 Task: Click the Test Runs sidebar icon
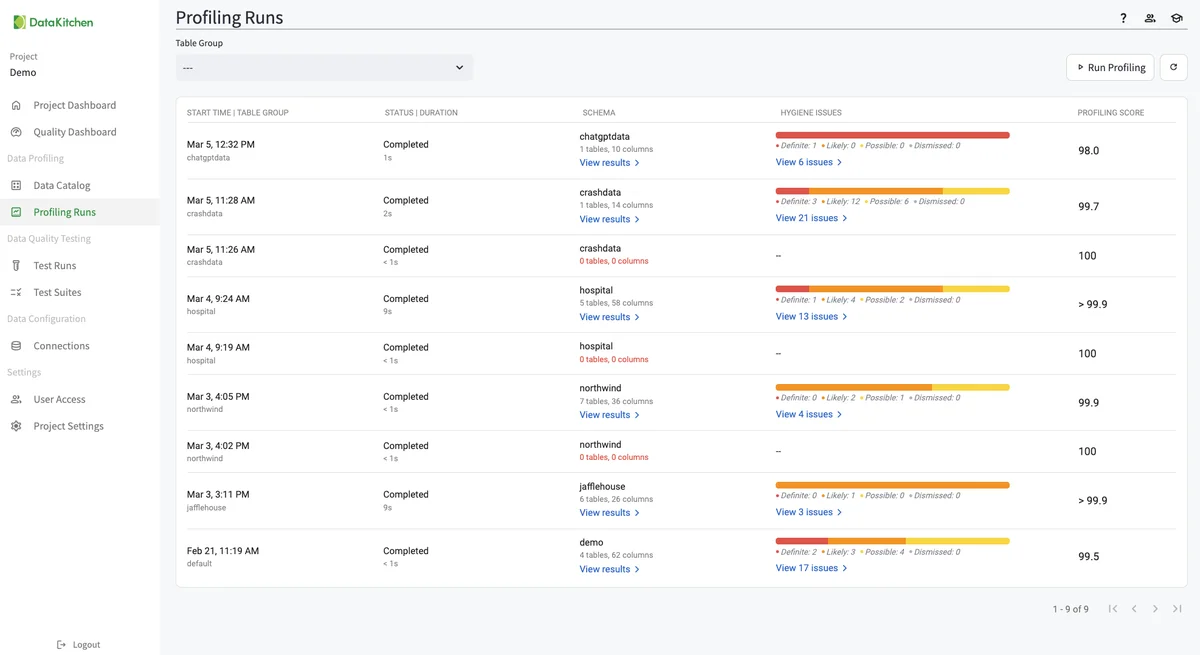pyautogui.click(x=16, y=266)
